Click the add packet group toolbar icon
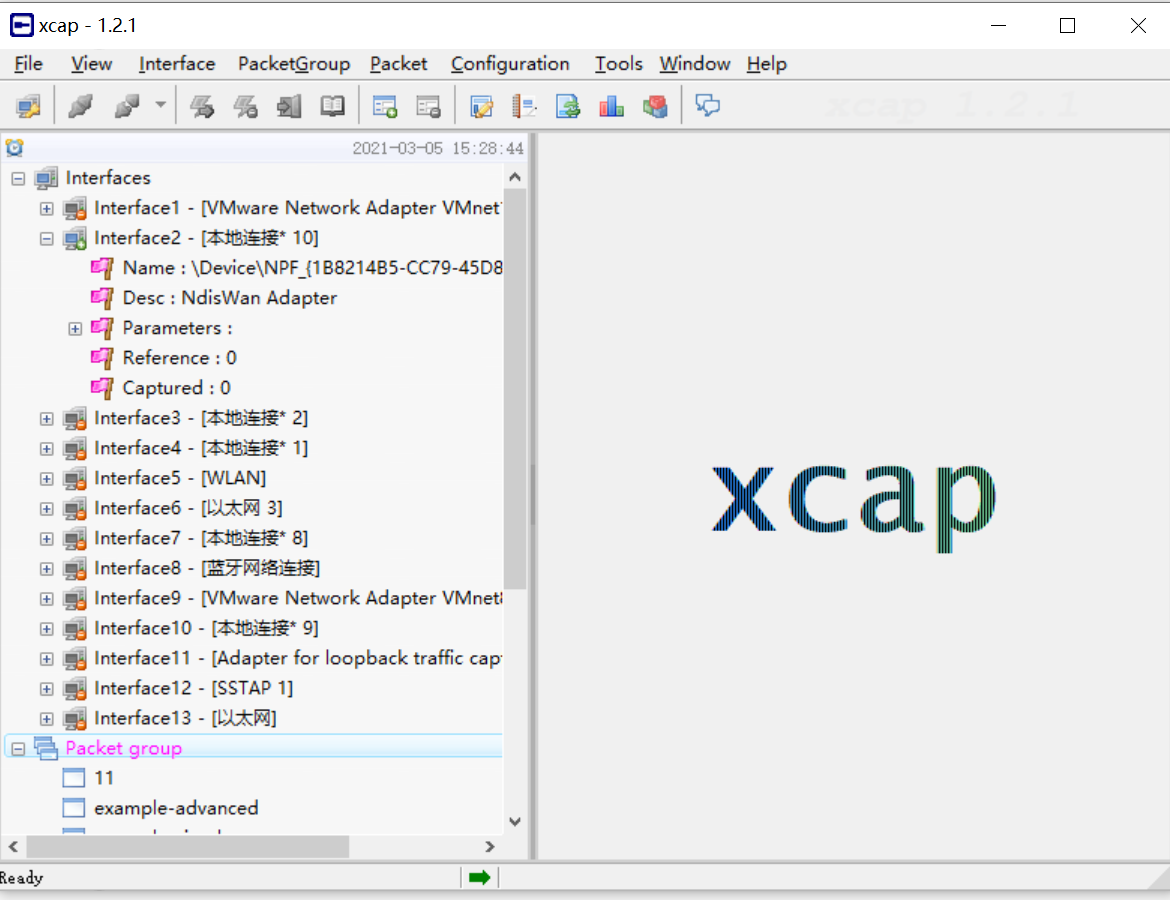This screenshot has width=1170, height=900. [x=384, y=106]
